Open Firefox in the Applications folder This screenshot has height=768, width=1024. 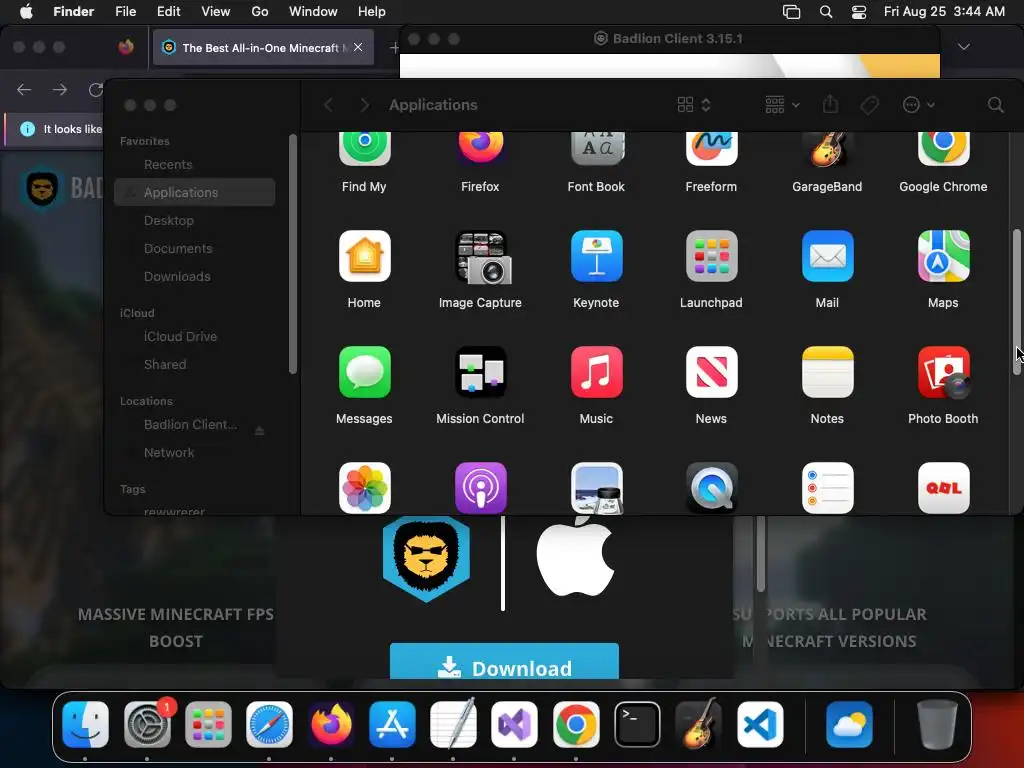point(480,148)
